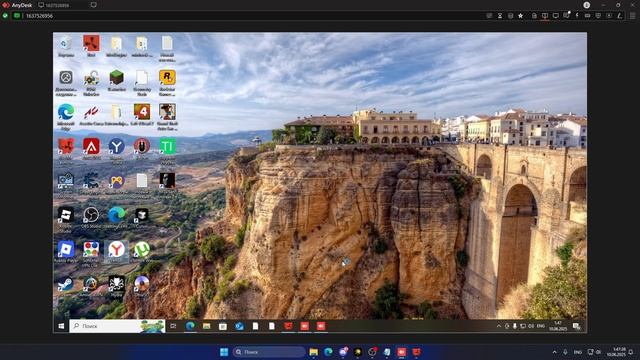Viewport: 640px width, 360px height.
Task: Select the red A logo desktop shortcut
Action: (91, 146)
